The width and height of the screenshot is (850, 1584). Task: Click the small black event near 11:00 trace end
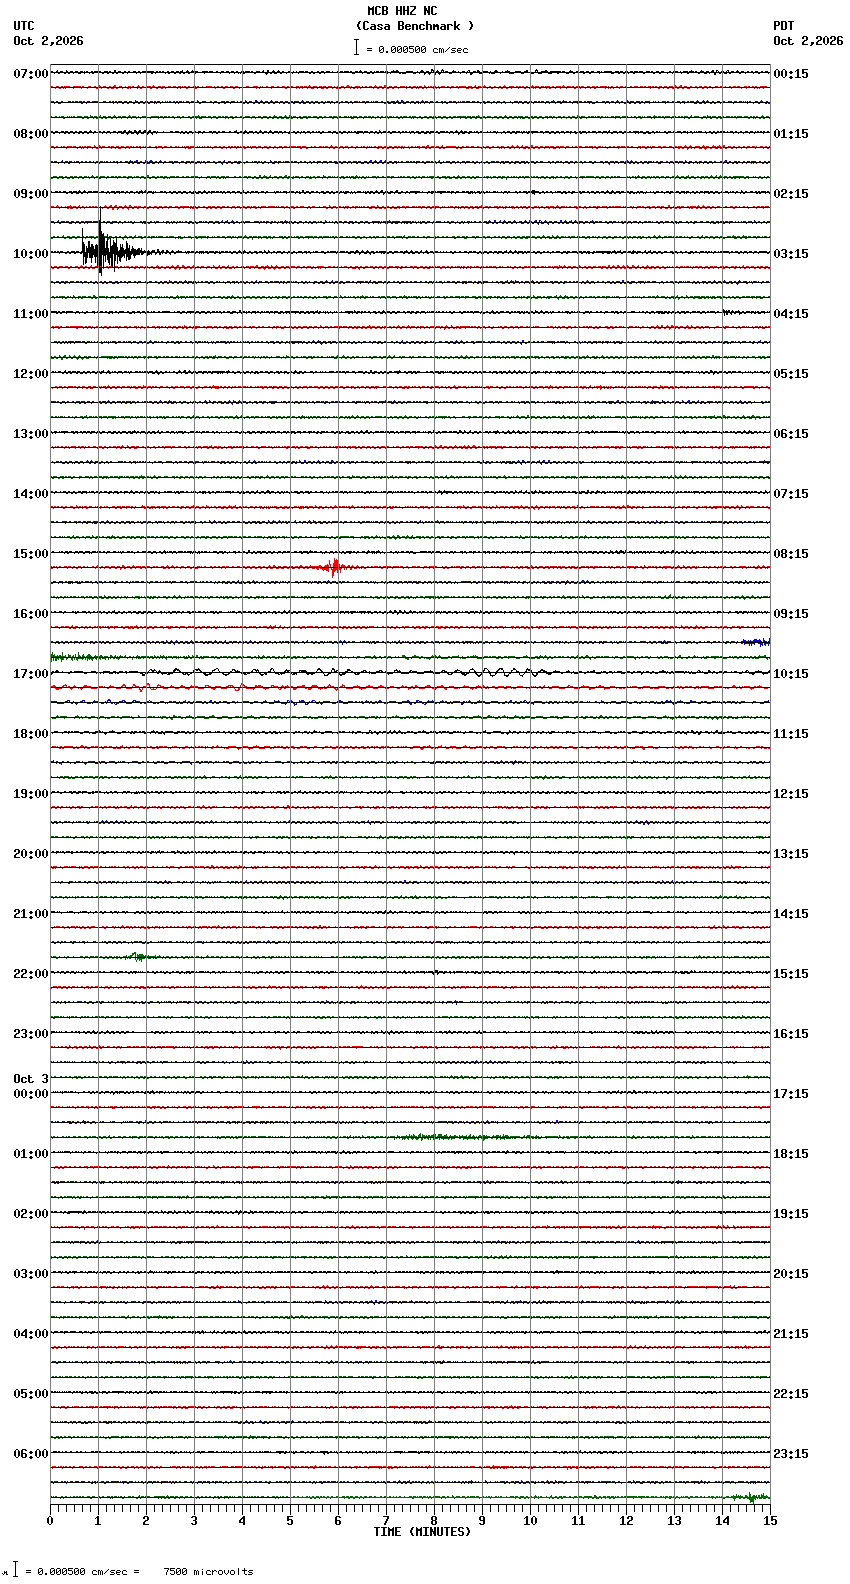731,312
